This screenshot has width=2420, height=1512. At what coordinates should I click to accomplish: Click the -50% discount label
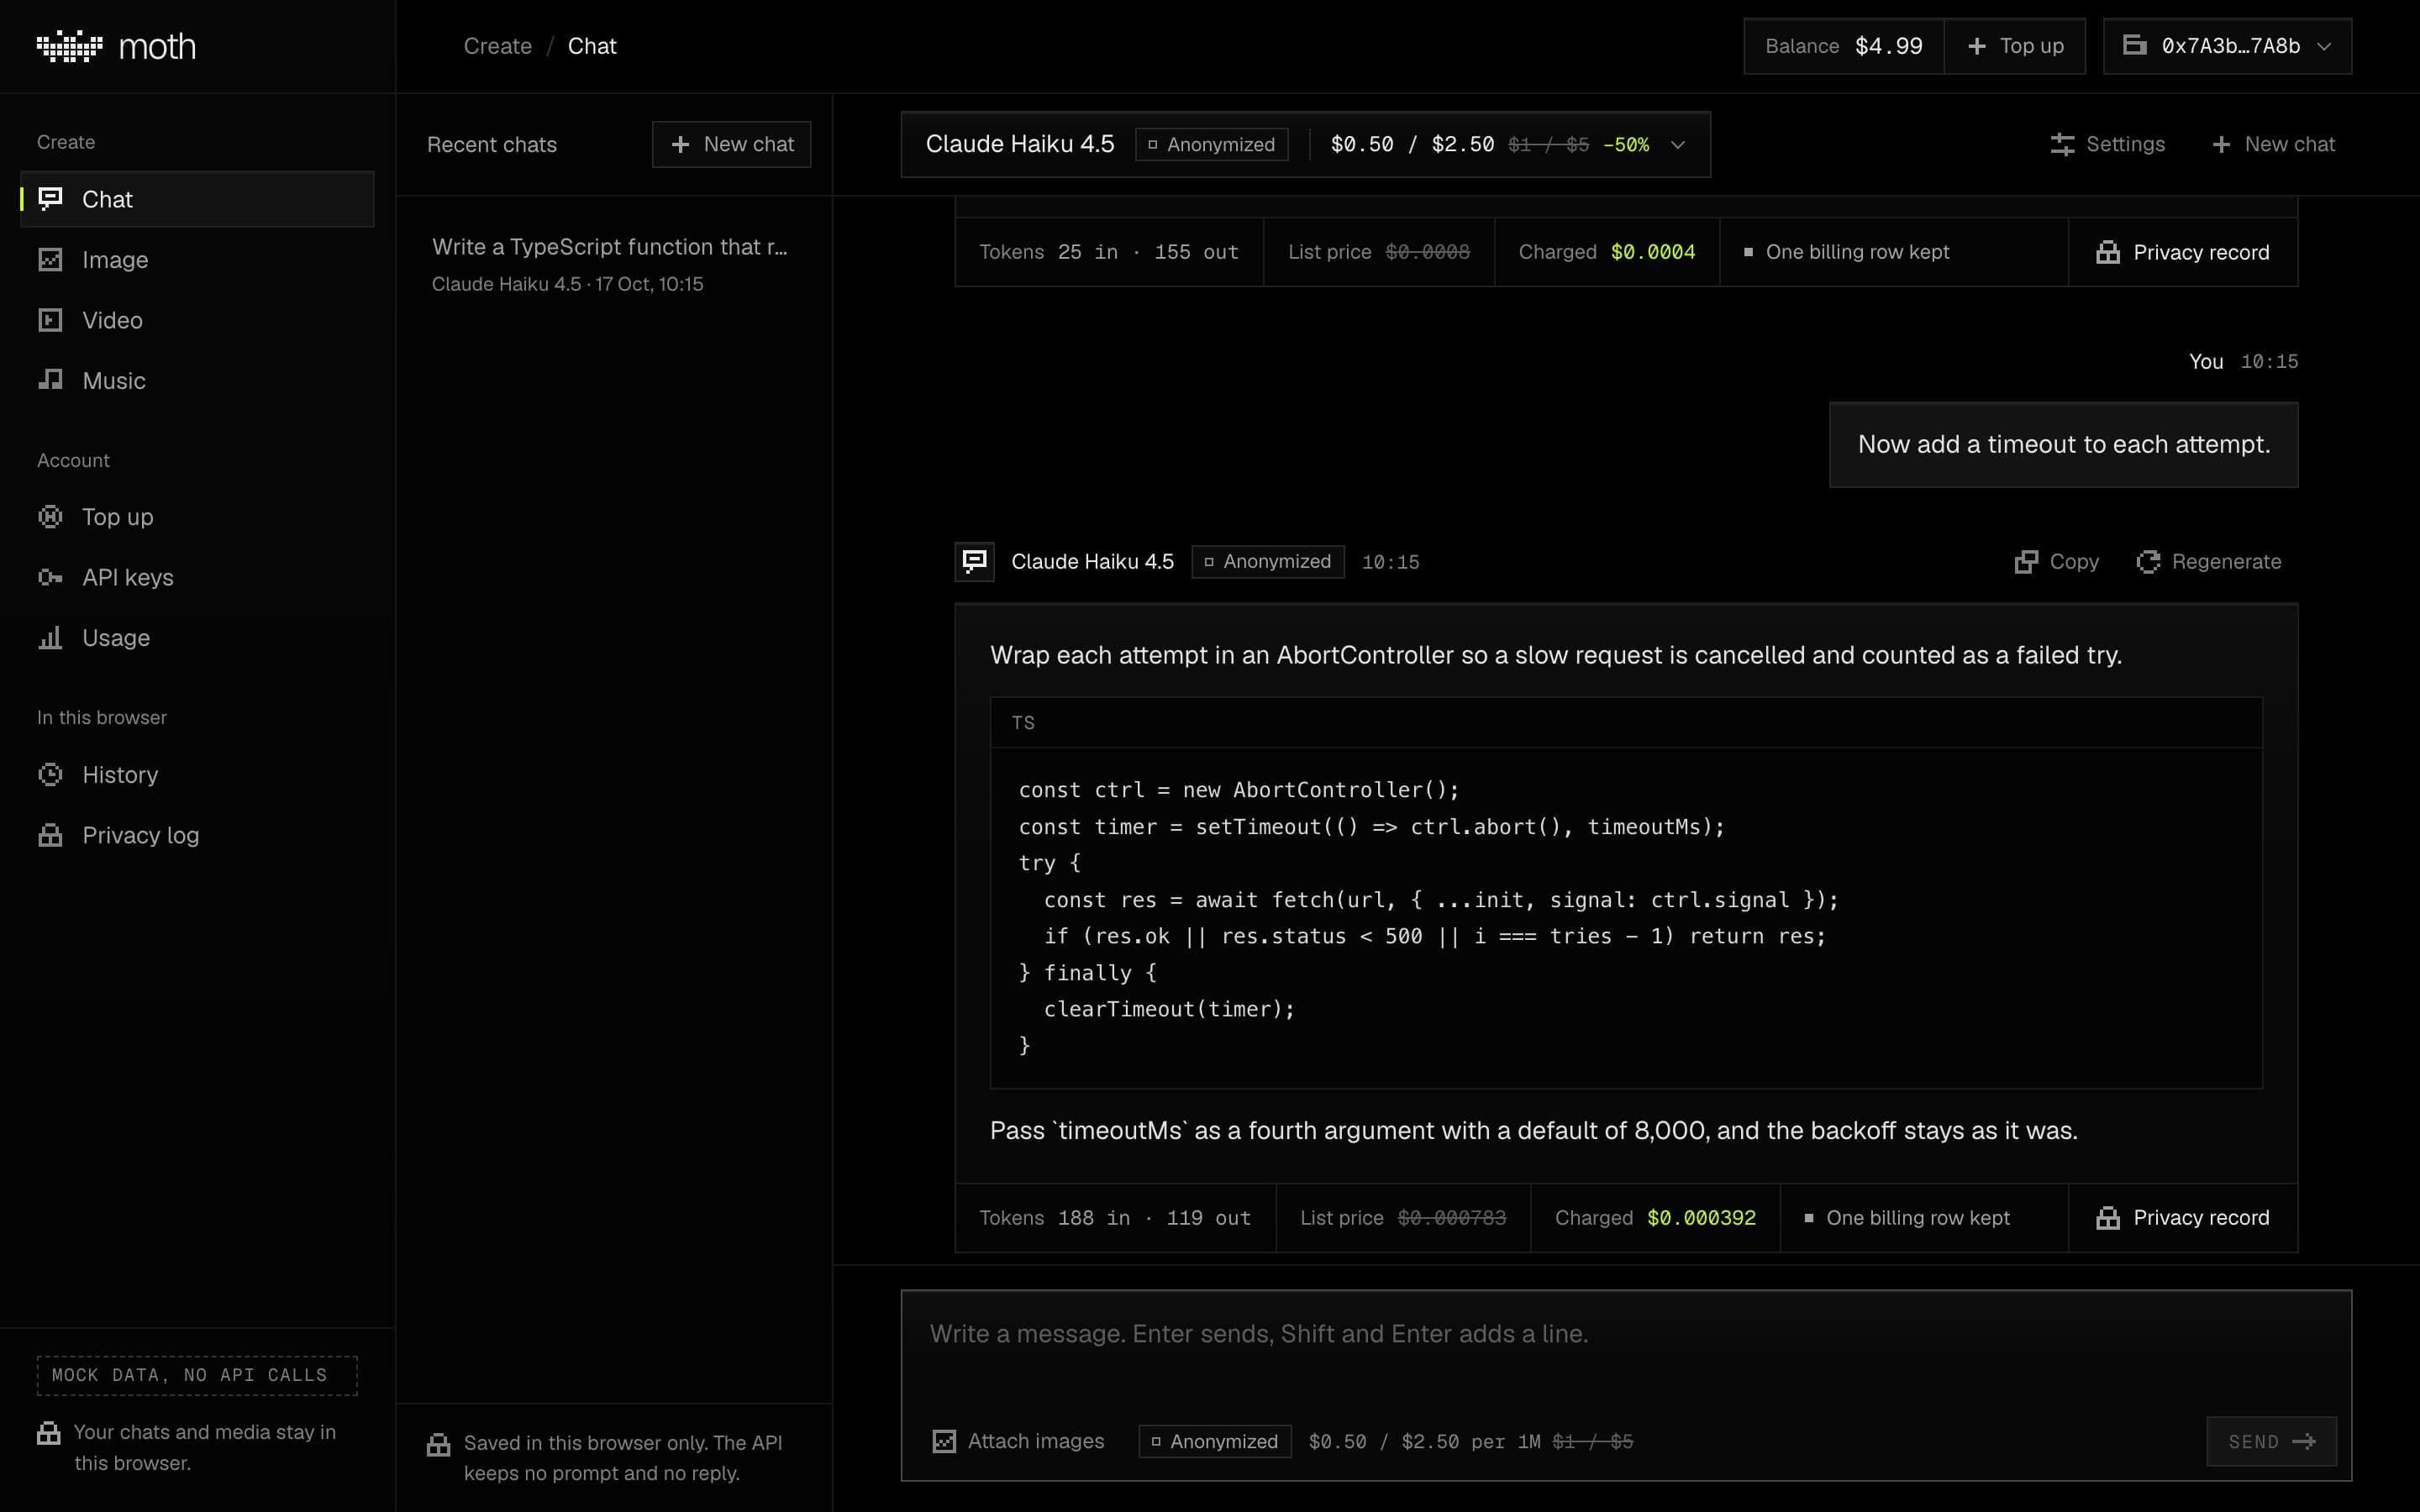pos(1626,145)
